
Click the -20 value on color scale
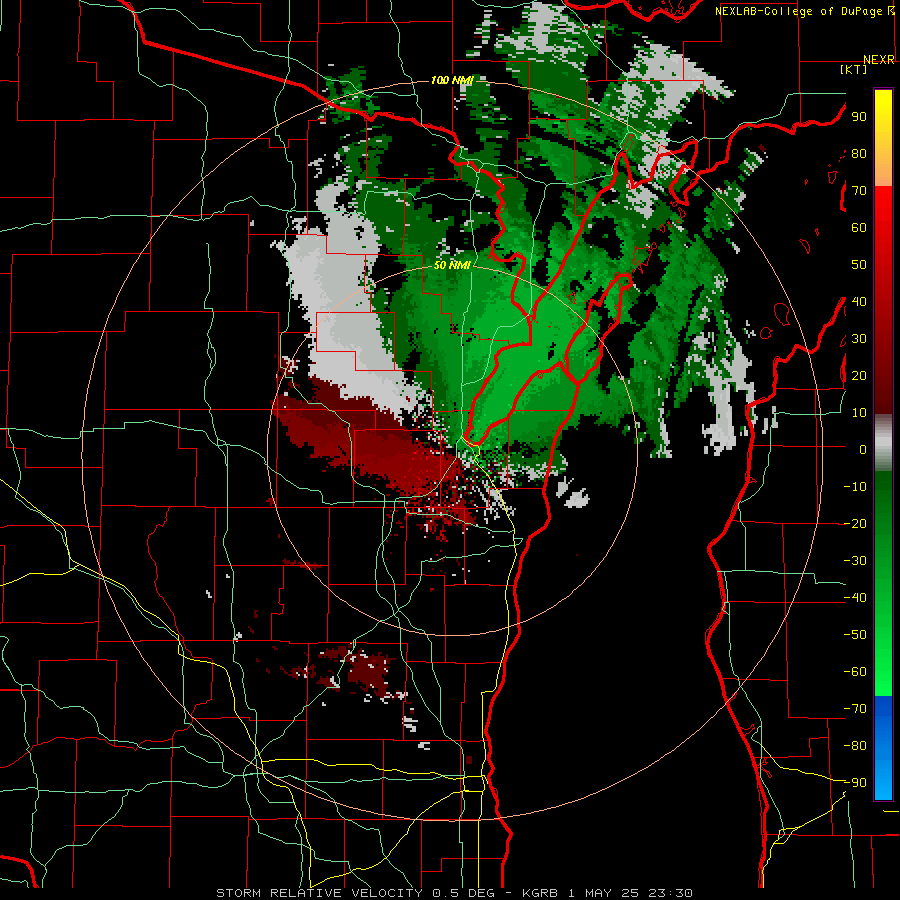tap(855, 523)
